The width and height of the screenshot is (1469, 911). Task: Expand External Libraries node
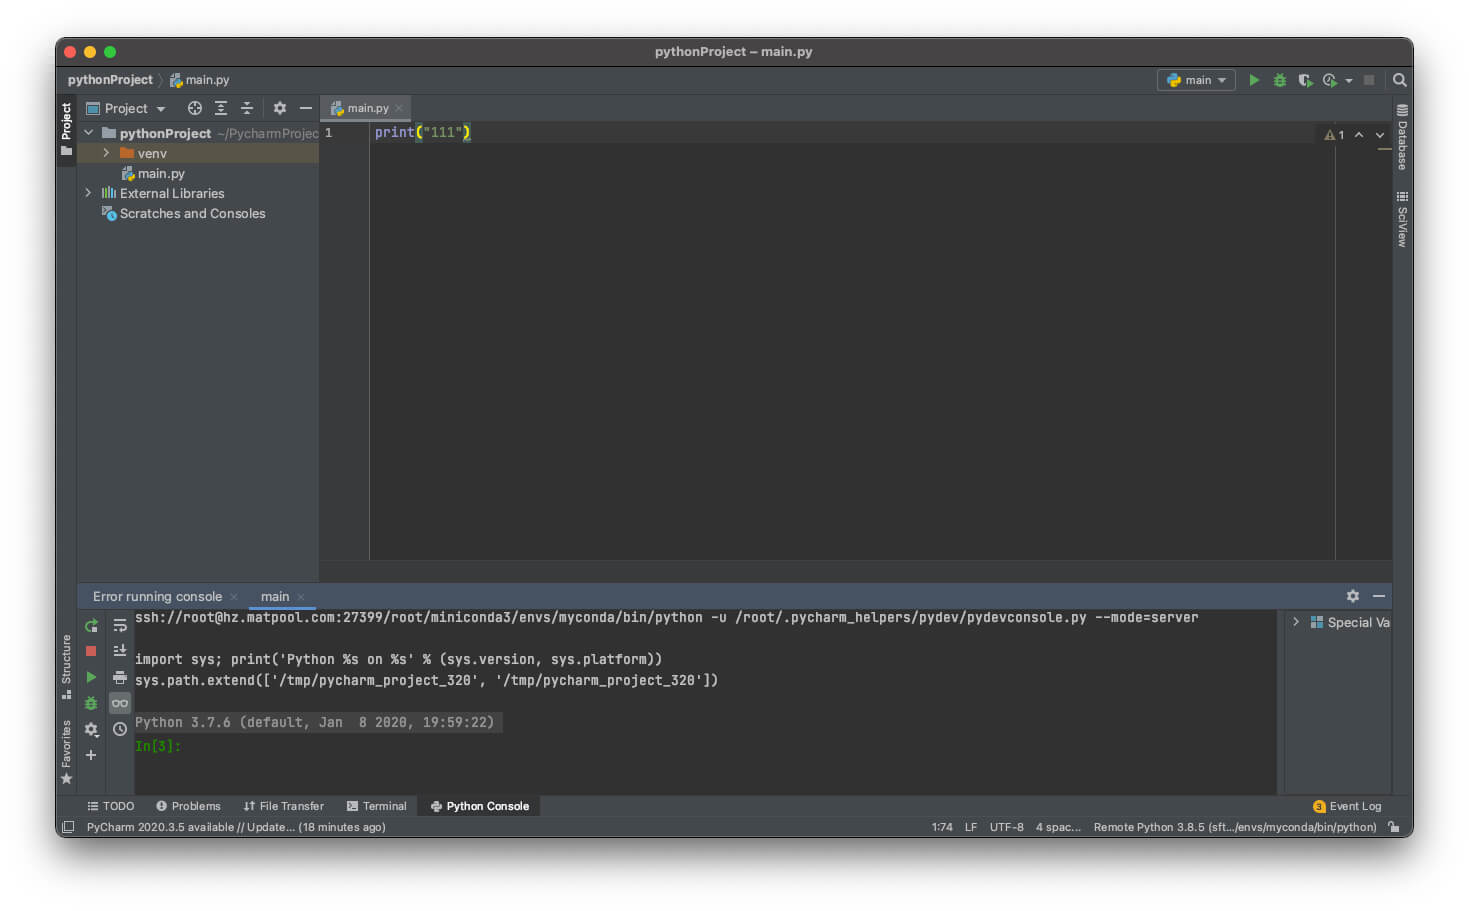[x=88, y=193]
